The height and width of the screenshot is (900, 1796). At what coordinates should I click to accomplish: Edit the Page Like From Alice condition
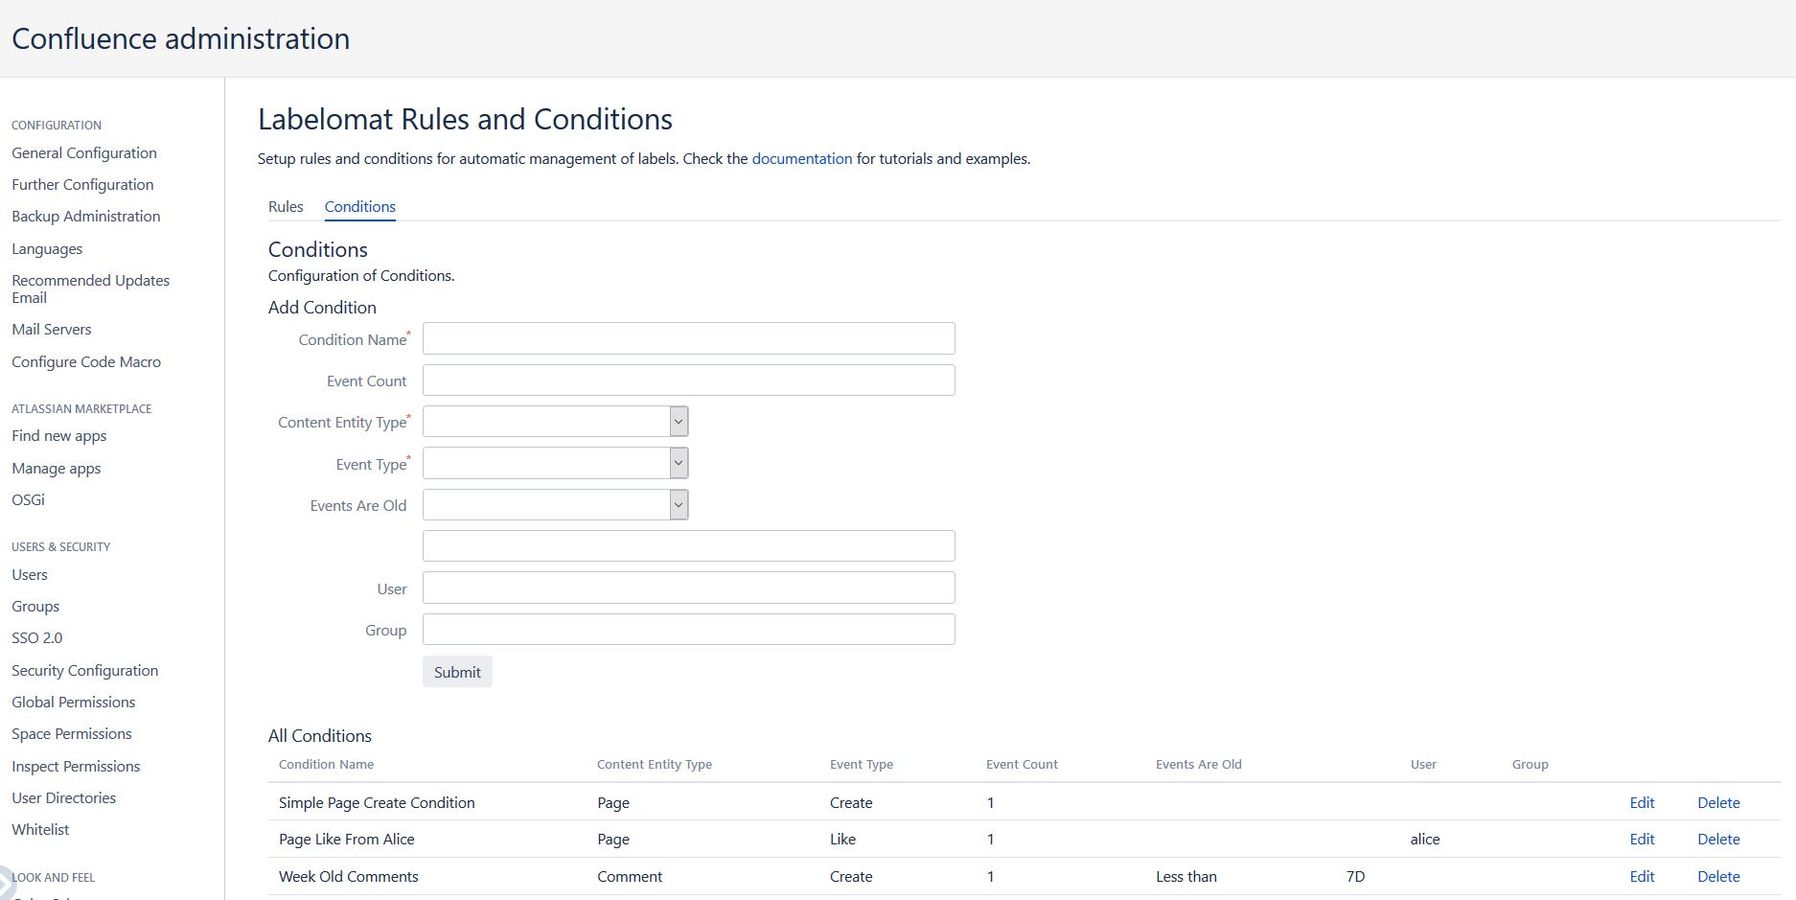point(1642,839)
